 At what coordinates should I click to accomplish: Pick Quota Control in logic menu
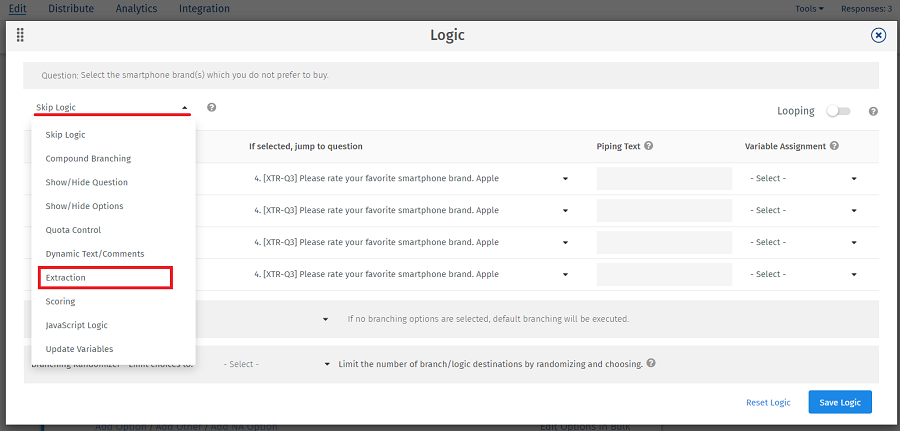[x=73, y=230]
